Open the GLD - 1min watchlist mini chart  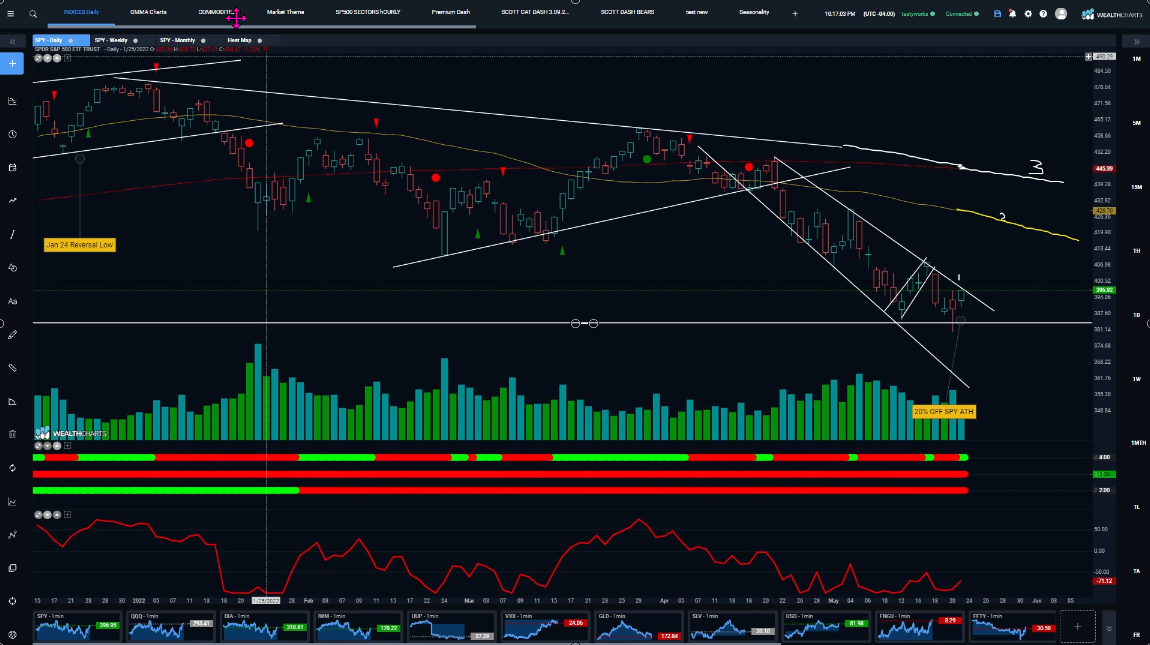tap(638, 626)
